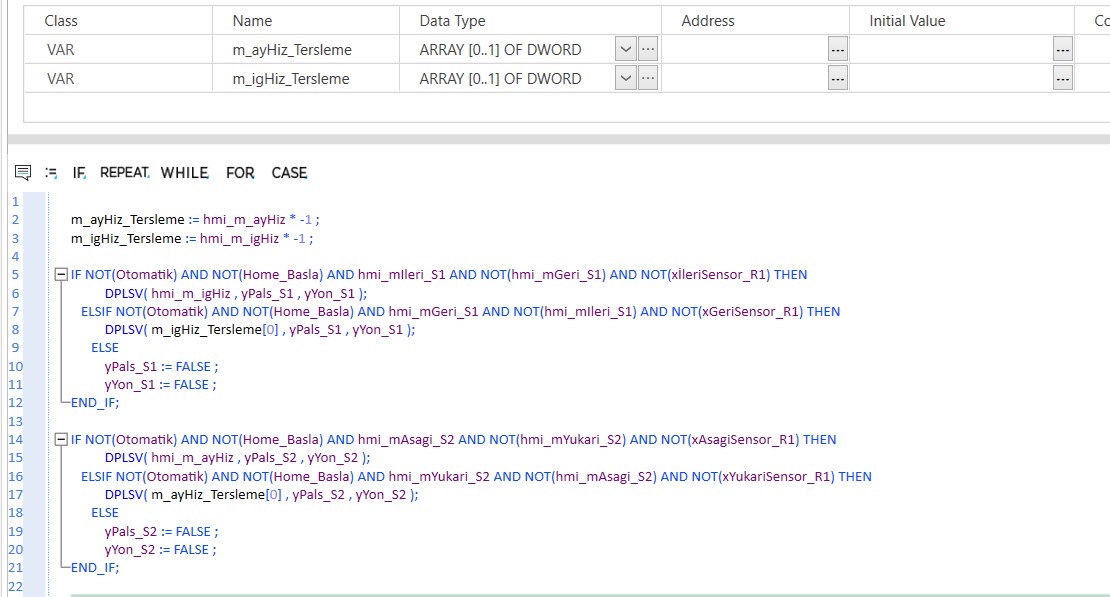
Task: Place cursor on hmi_m_ayHiz in line 2
Action: [x=244, y=220]
